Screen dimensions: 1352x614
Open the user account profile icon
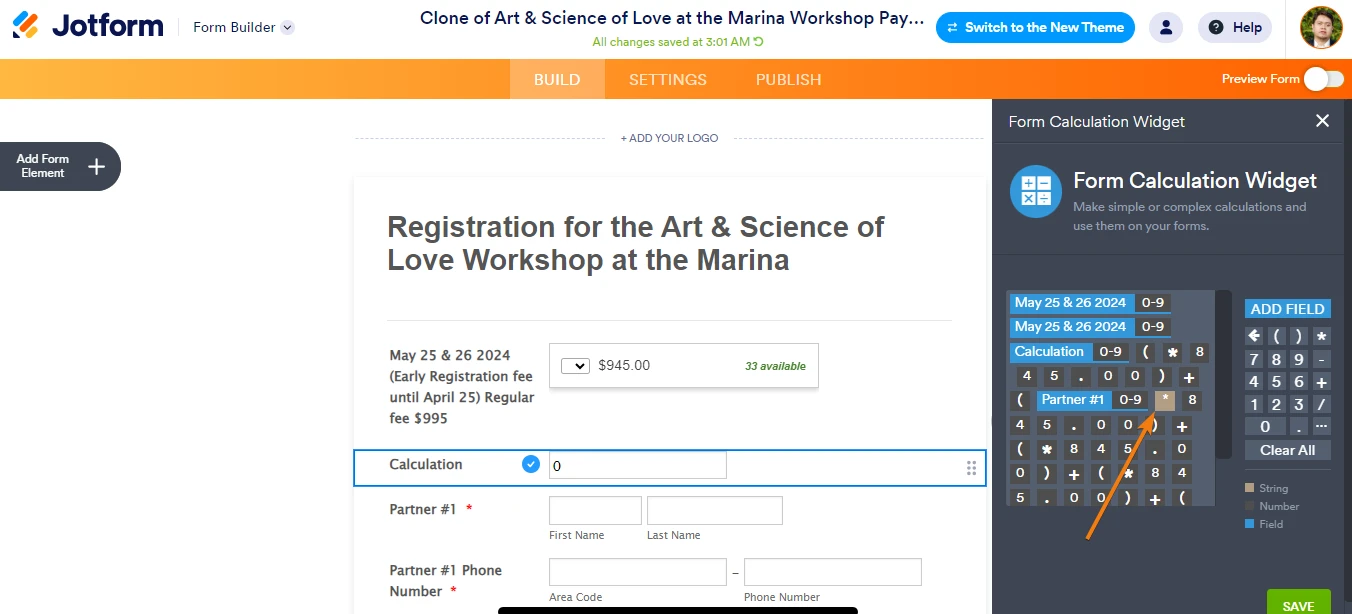(x=1166, y=28)
